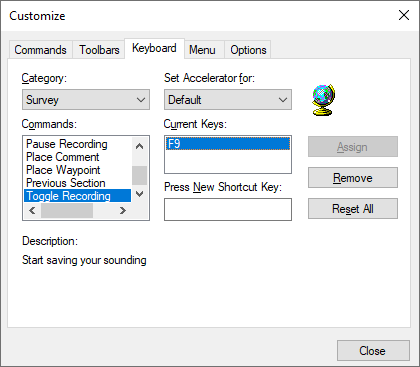Select the Pause Recording command

[67, 144]
